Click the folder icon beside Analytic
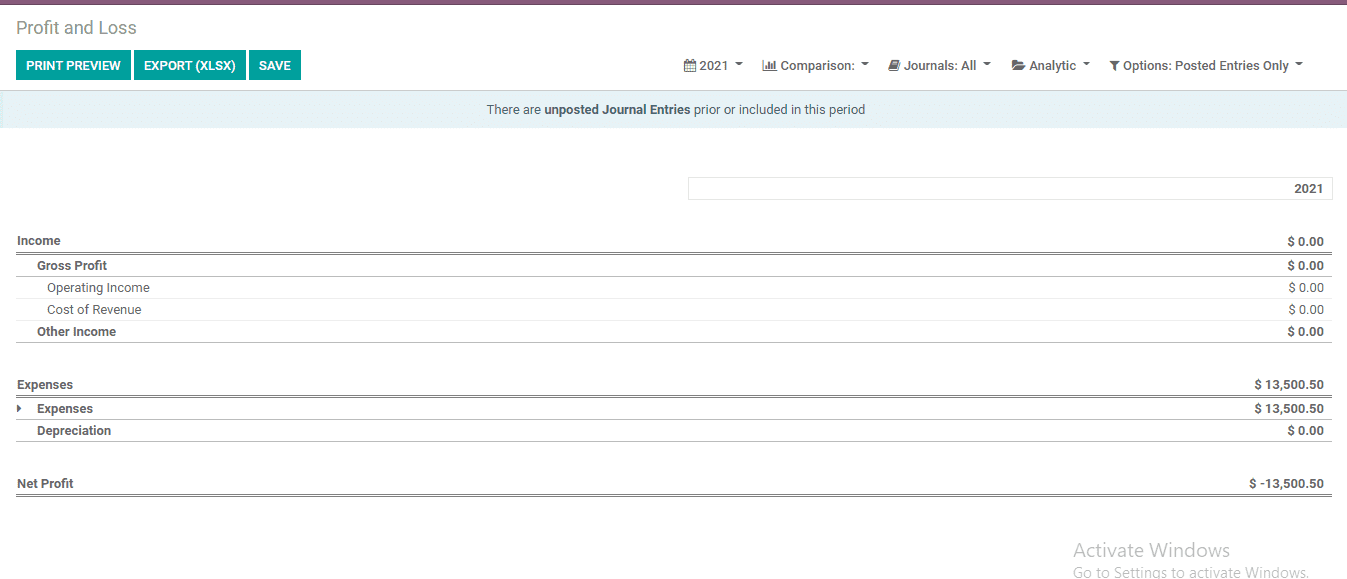1347x579 pixels. click(x=1019, y=65)
